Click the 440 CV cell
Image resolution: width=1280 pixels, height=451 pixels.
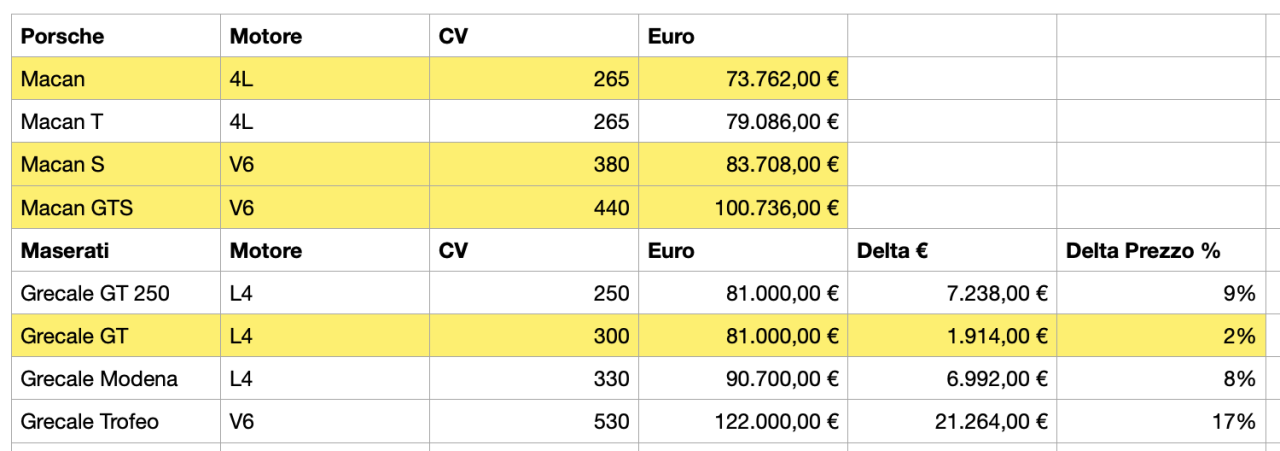point(534,208)
